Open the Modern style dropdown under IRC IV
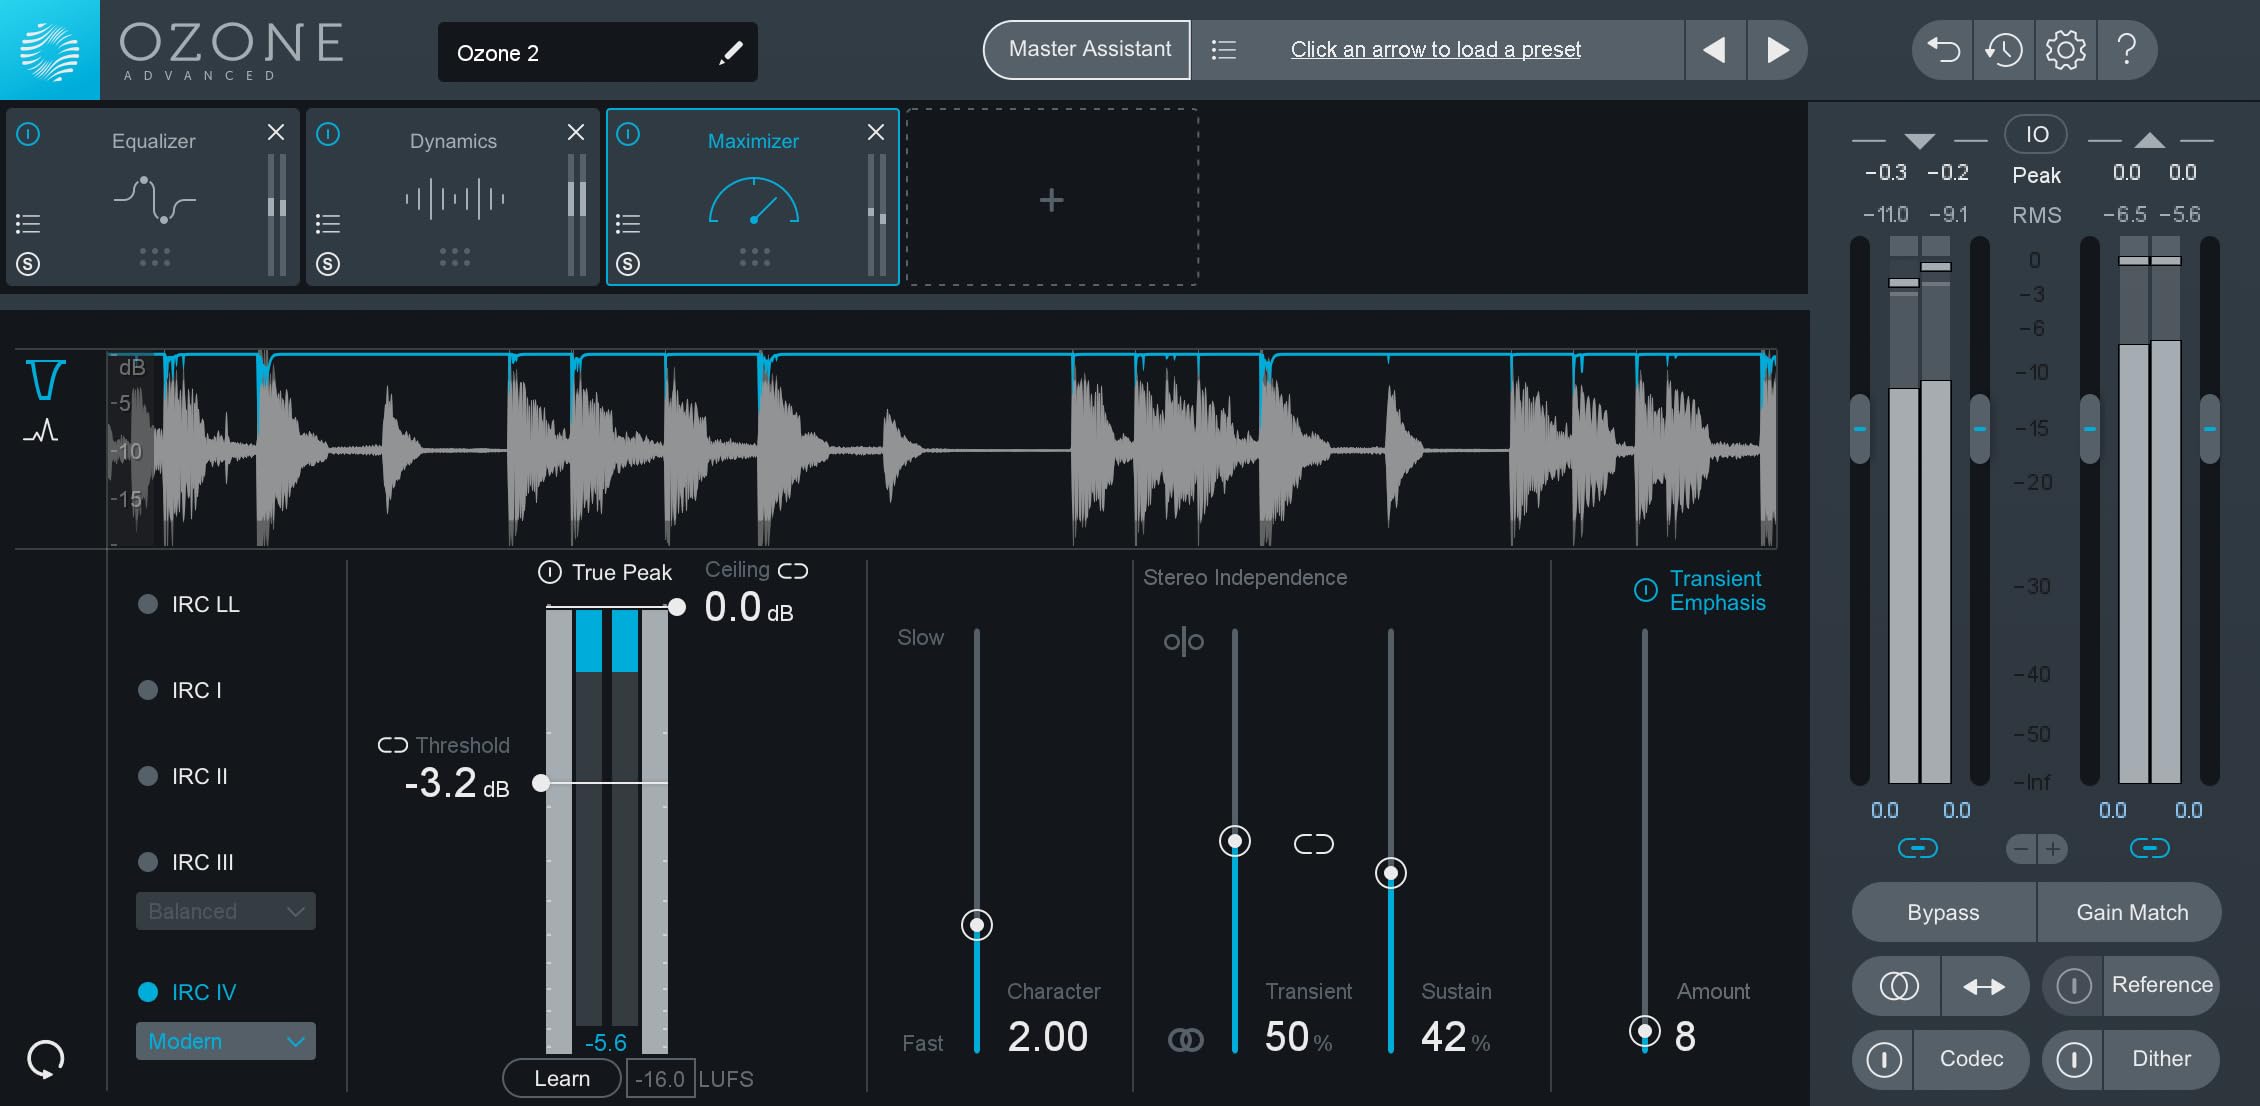Screen dimensions: 2260x1106 tap(226, 1041)
